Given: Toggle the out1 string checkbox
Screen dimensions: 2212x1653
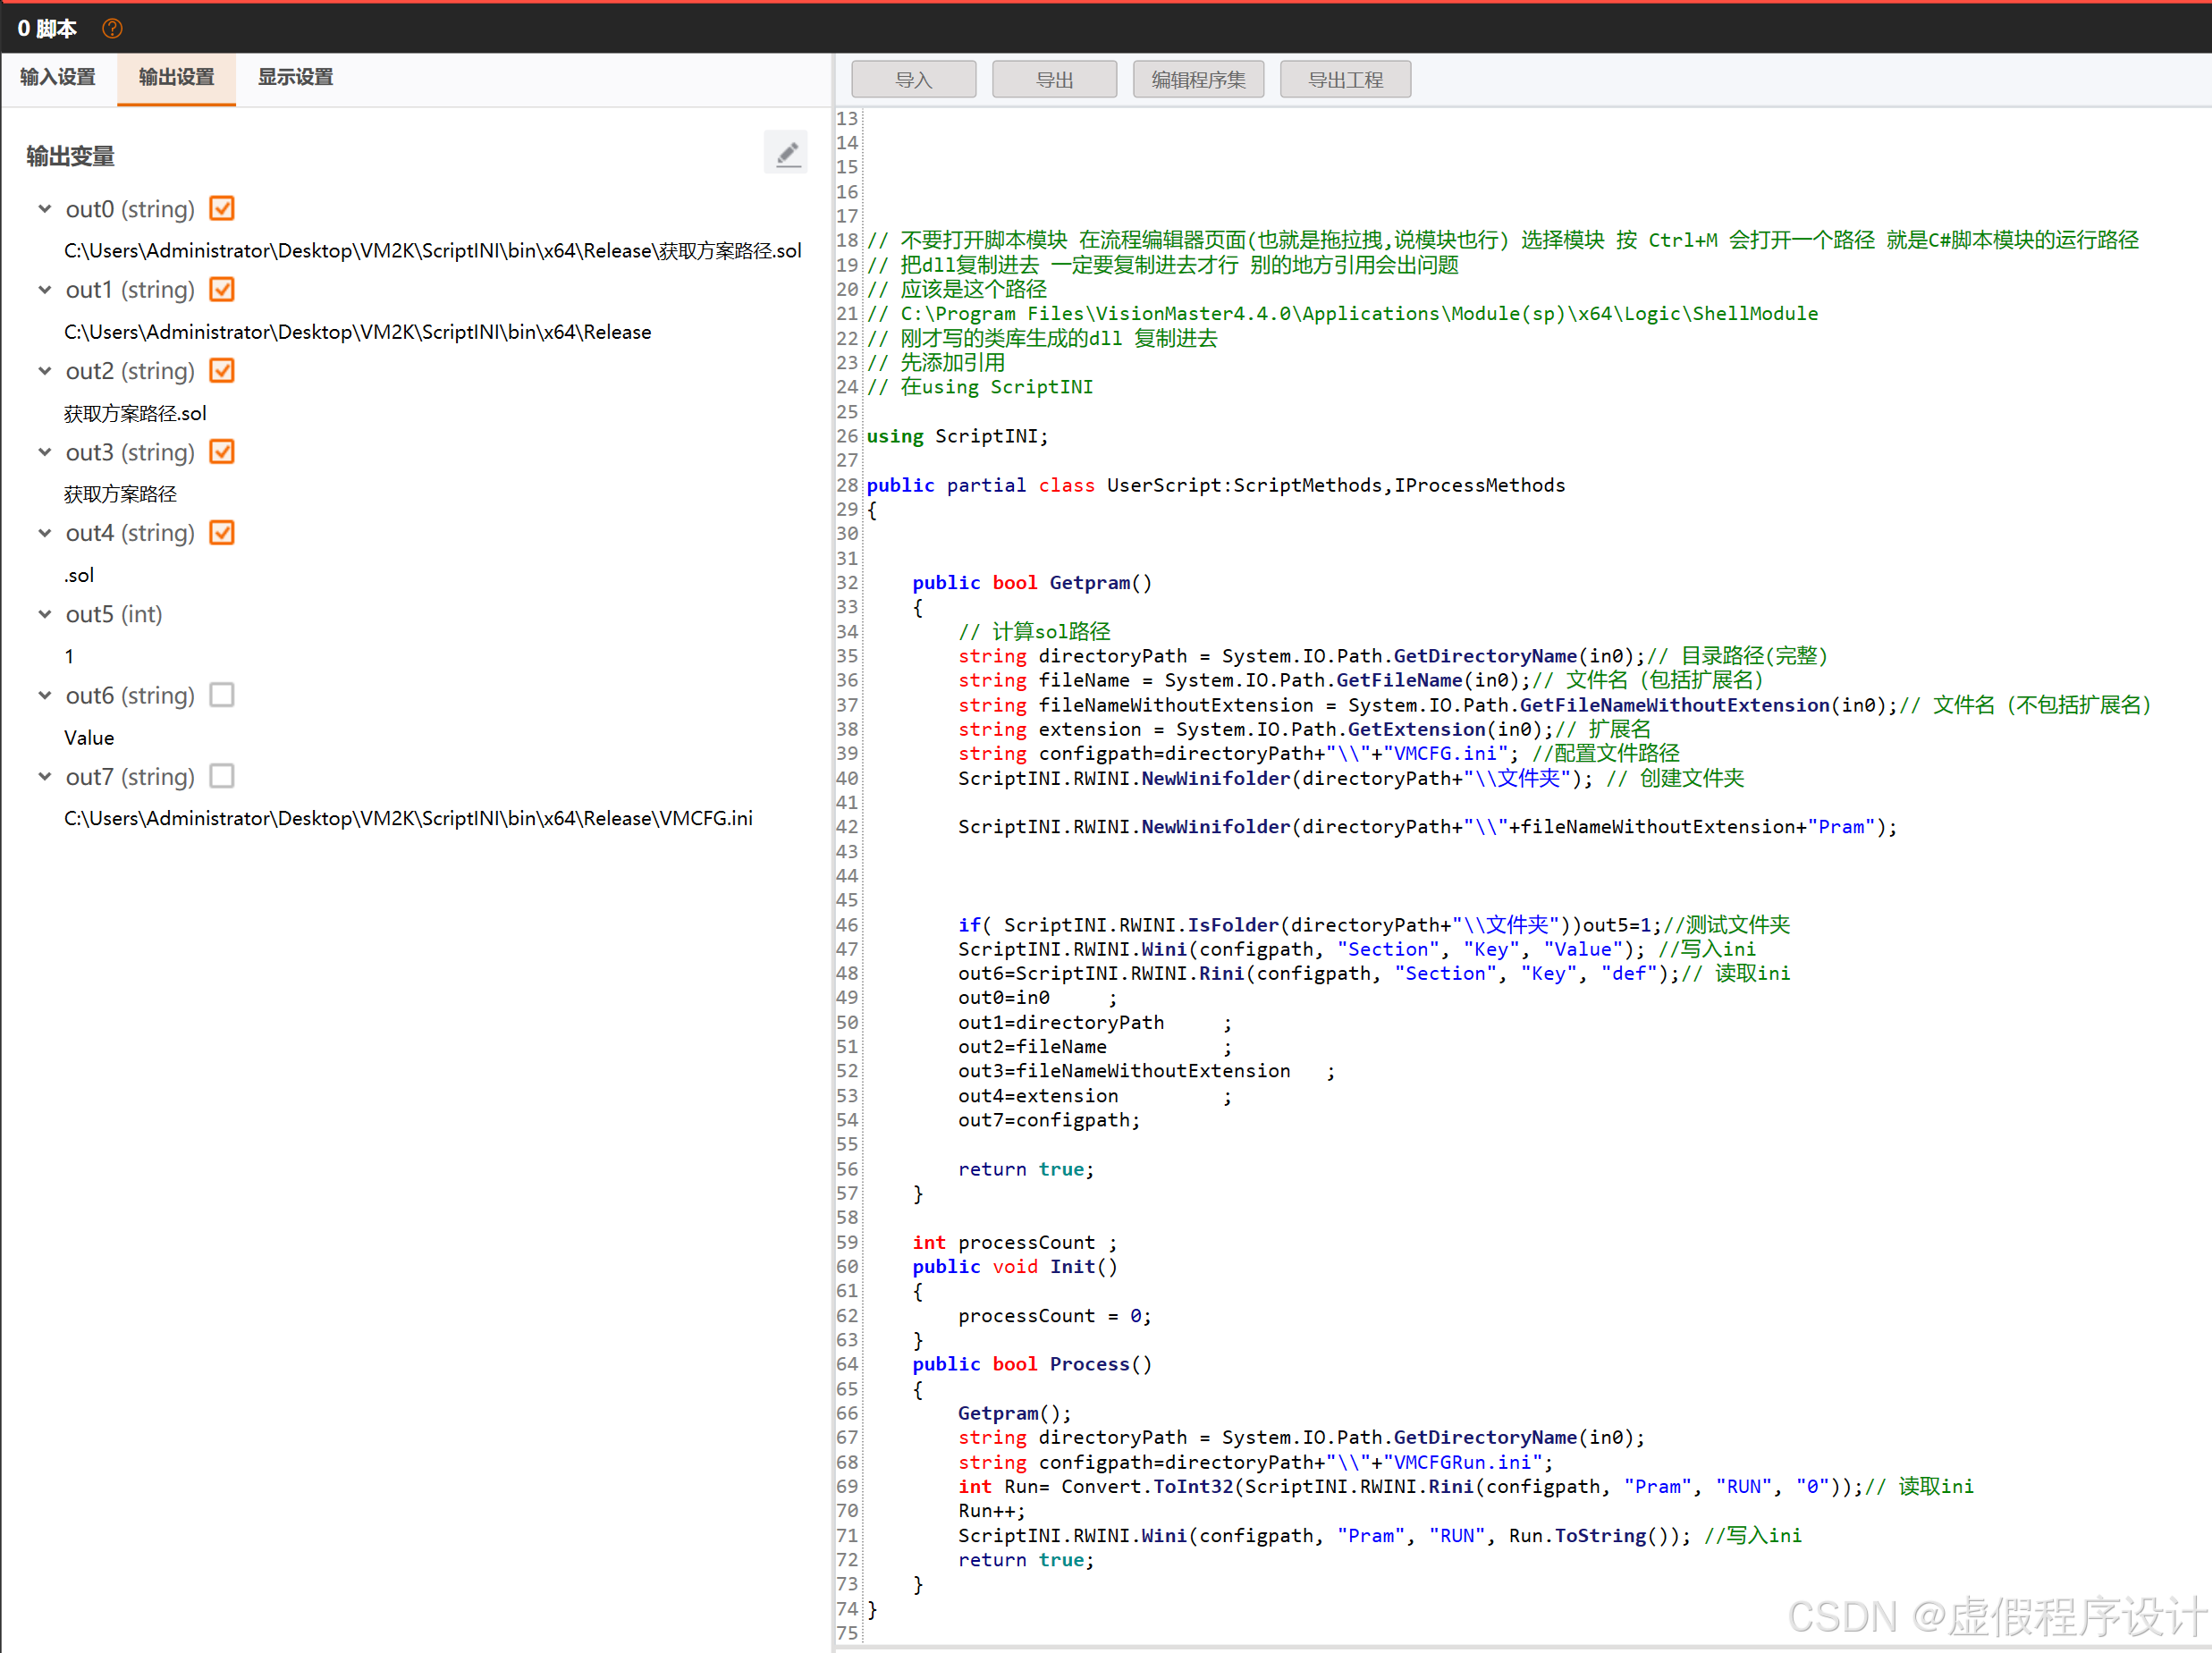Looking at the screenshot, I should [222, 290].
